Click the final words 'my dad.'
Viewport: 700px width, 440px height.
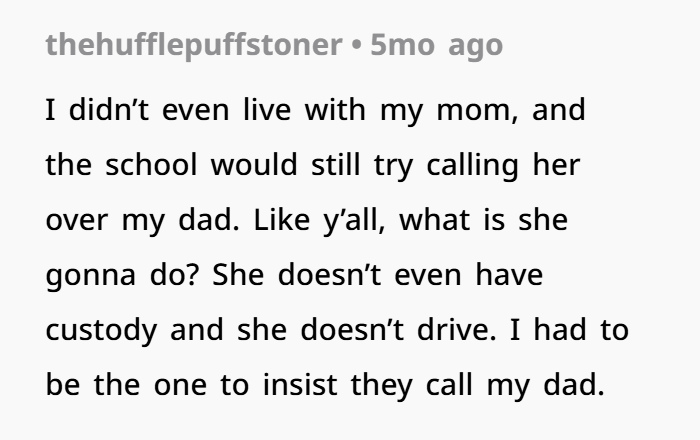(x=546, y=386)
